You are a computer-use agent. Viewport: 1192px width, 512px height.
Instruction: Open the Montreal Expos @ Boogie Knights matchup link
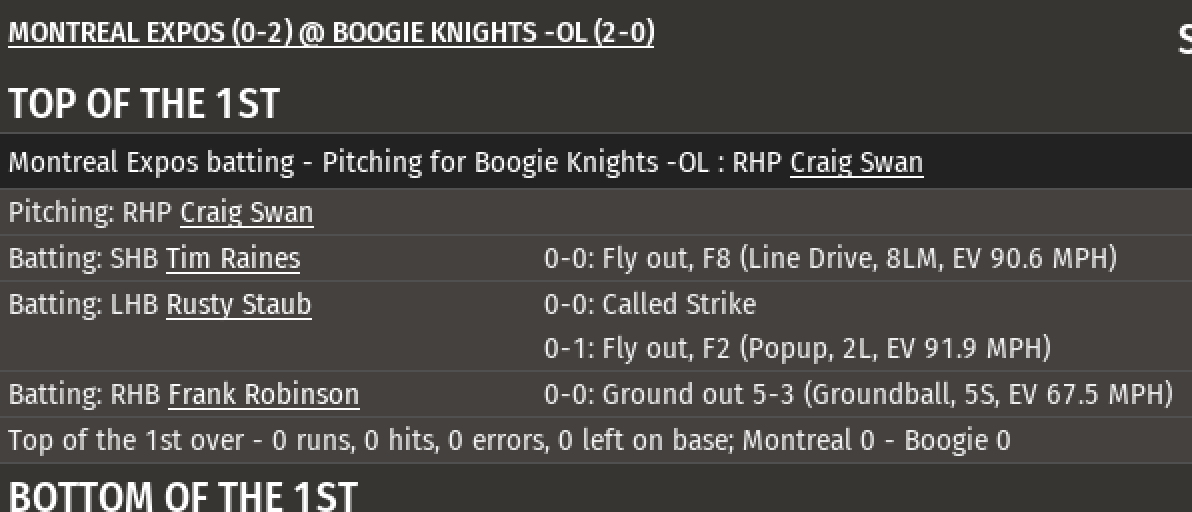(331, 33)
